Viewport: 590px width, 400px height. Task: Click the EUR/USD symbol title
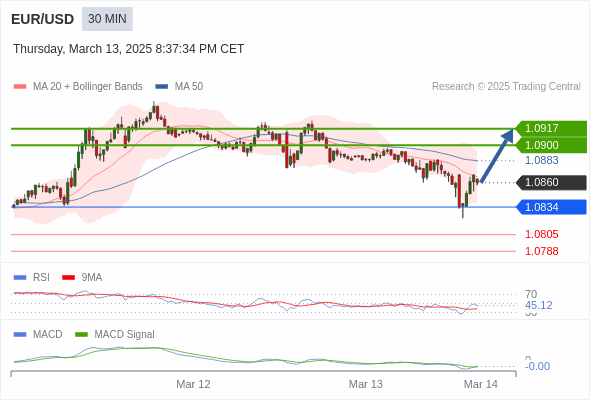tap(43, 19)
